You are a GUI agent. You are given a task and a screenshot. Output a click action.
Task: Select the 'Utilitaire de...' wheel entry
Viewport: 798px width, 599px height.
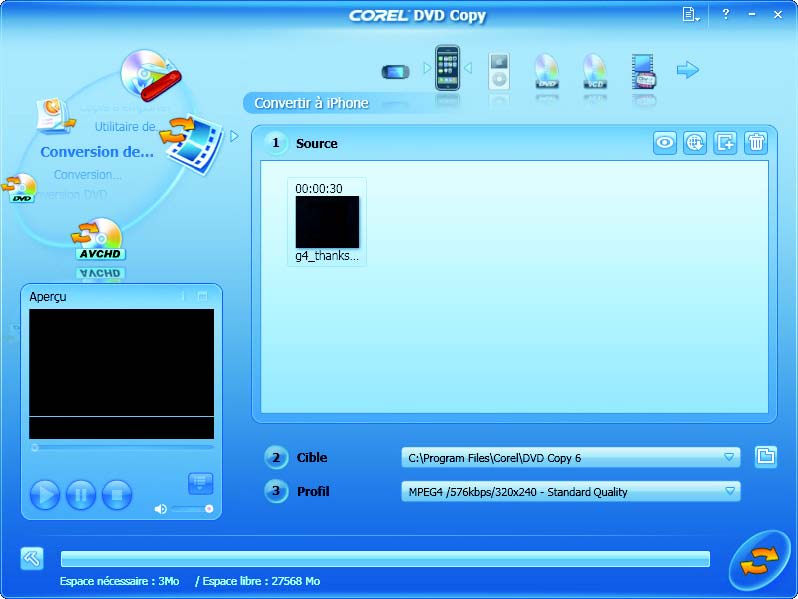click(x=128, y=127)
